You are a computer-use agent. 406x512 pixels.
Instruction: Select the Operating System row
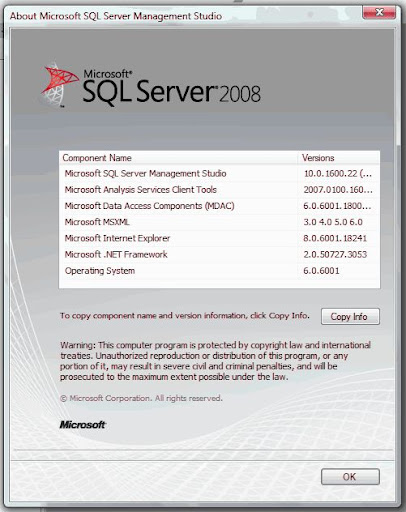(x=219, y=271)
